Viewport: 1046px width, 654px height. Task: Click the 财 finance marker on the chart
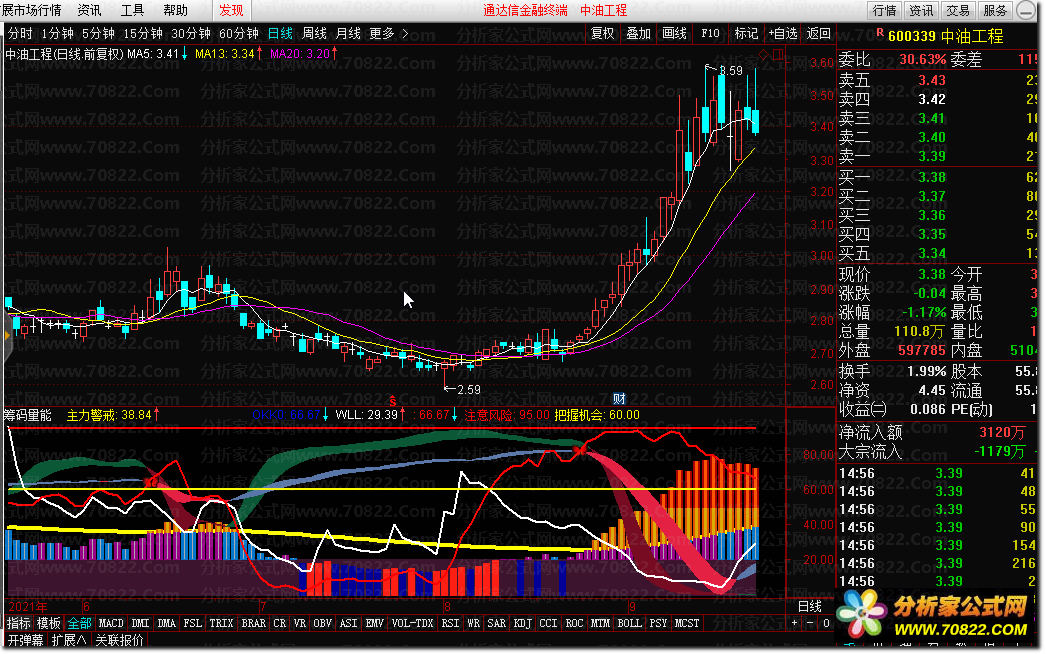coord(620,398)
